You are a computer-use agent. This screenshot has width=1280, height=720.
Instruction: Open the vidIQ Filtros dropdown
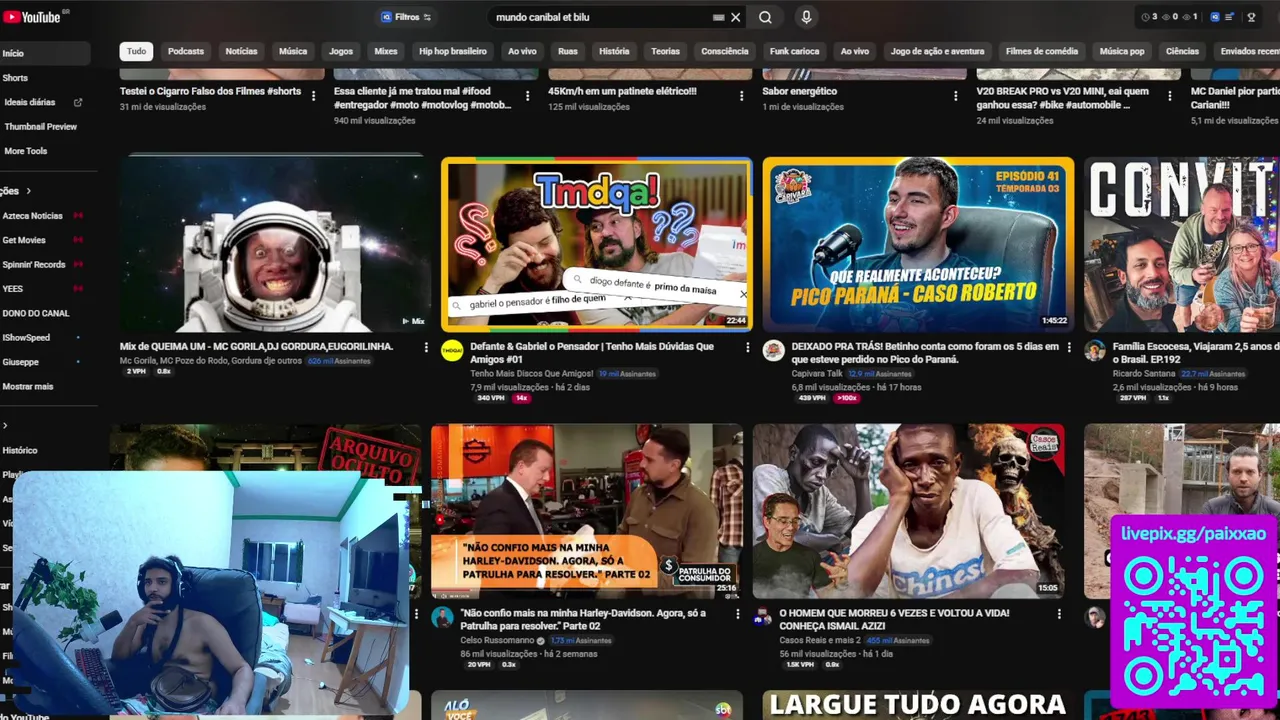point(406,17)
